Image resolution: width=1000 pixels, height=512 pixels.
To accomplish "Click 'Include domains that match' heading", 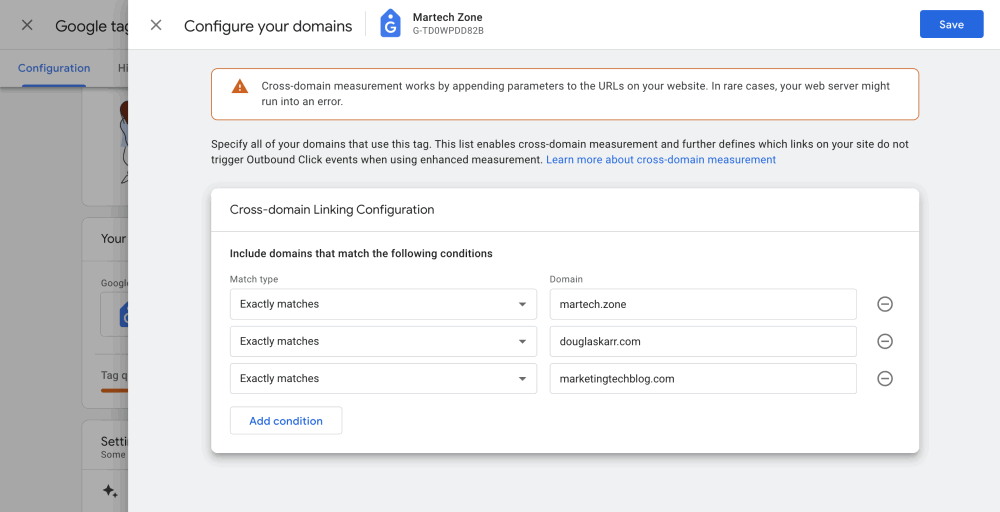I will [x=361, y=254].
